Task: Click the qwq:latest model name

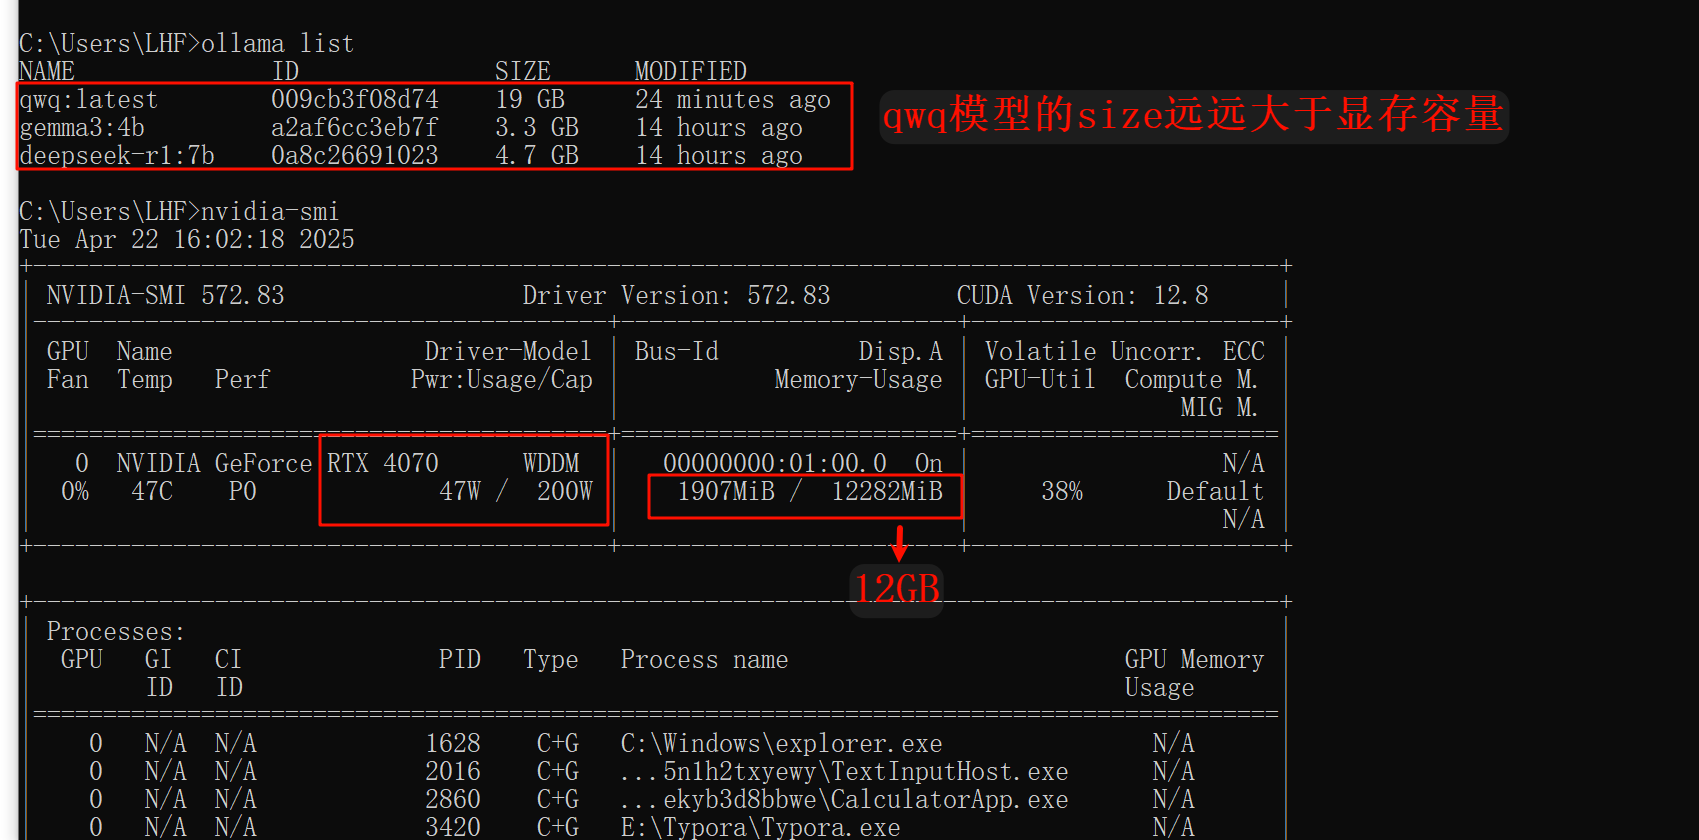Action: (88, 100)
